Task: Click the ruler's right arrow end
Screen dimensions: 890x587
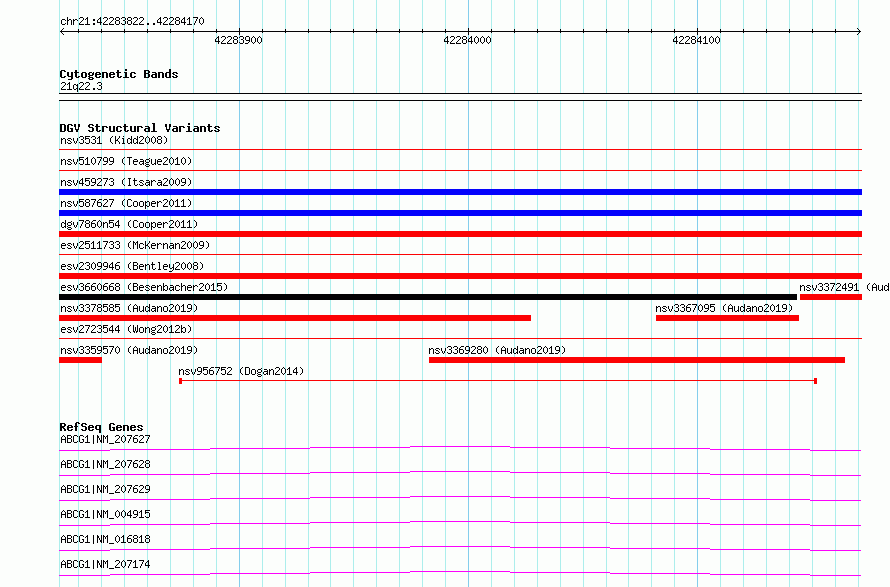Action: coord(859,31)
